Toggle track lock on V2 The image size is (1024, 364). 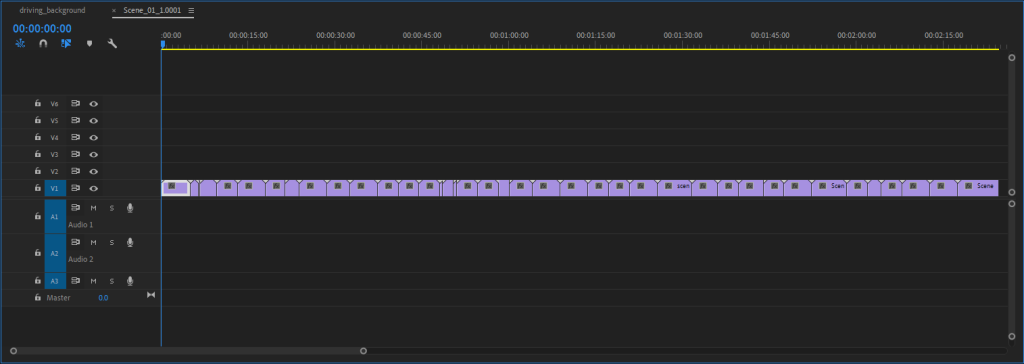pos(38,171)
